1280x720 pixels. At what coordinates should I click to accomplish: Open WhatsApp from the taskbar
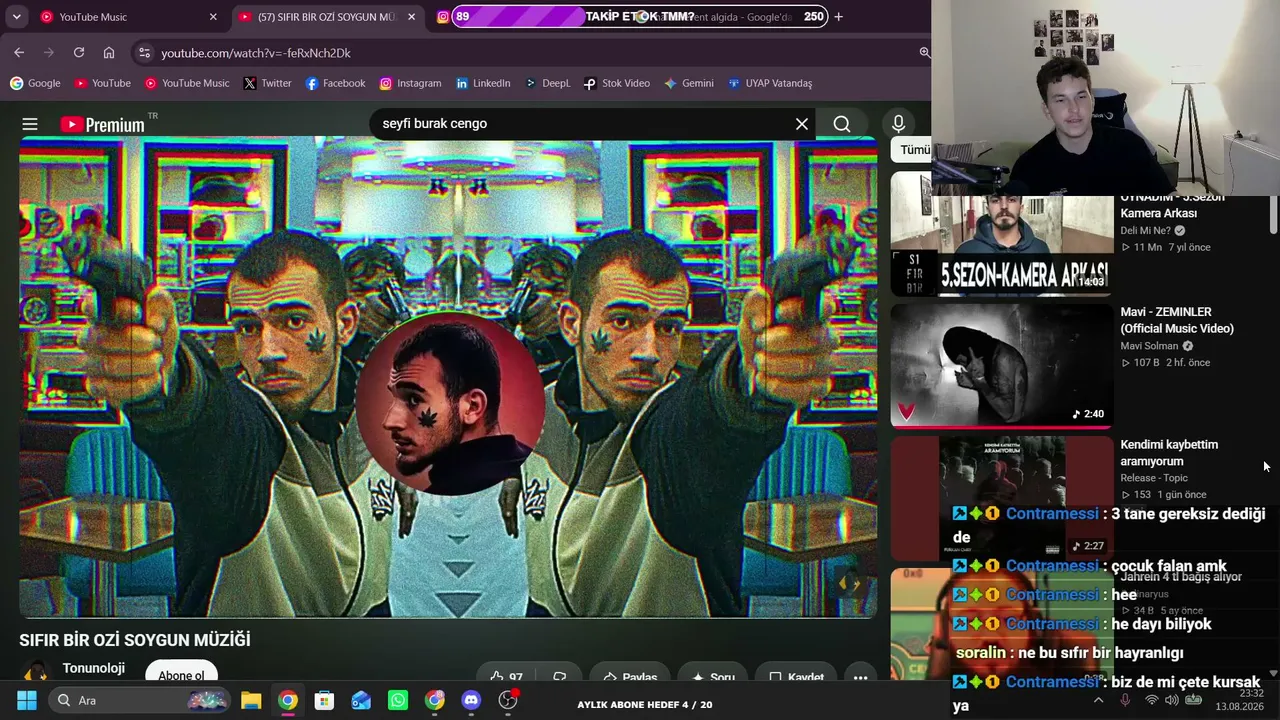pos(398,700)
